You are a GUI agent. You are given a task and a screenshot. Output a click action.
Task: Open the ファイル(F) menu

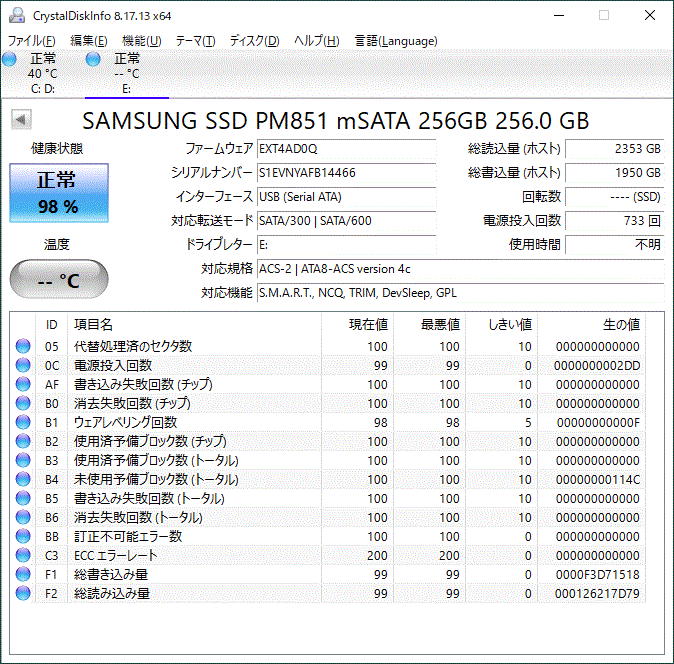pyautogui.click(x=31, y=41)
